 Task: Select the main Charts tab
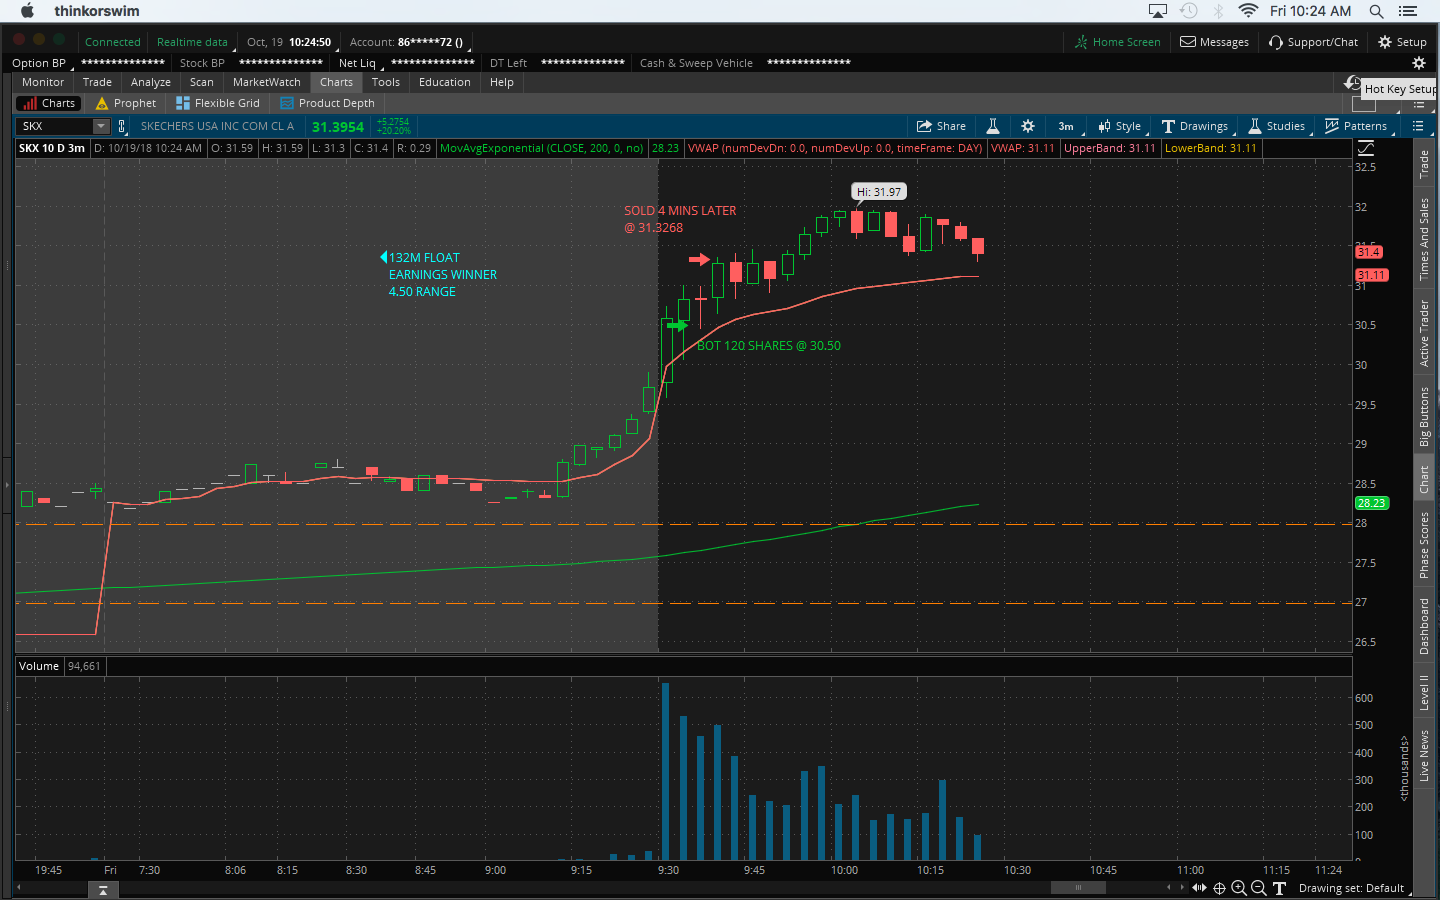click(x=337, y=82)
